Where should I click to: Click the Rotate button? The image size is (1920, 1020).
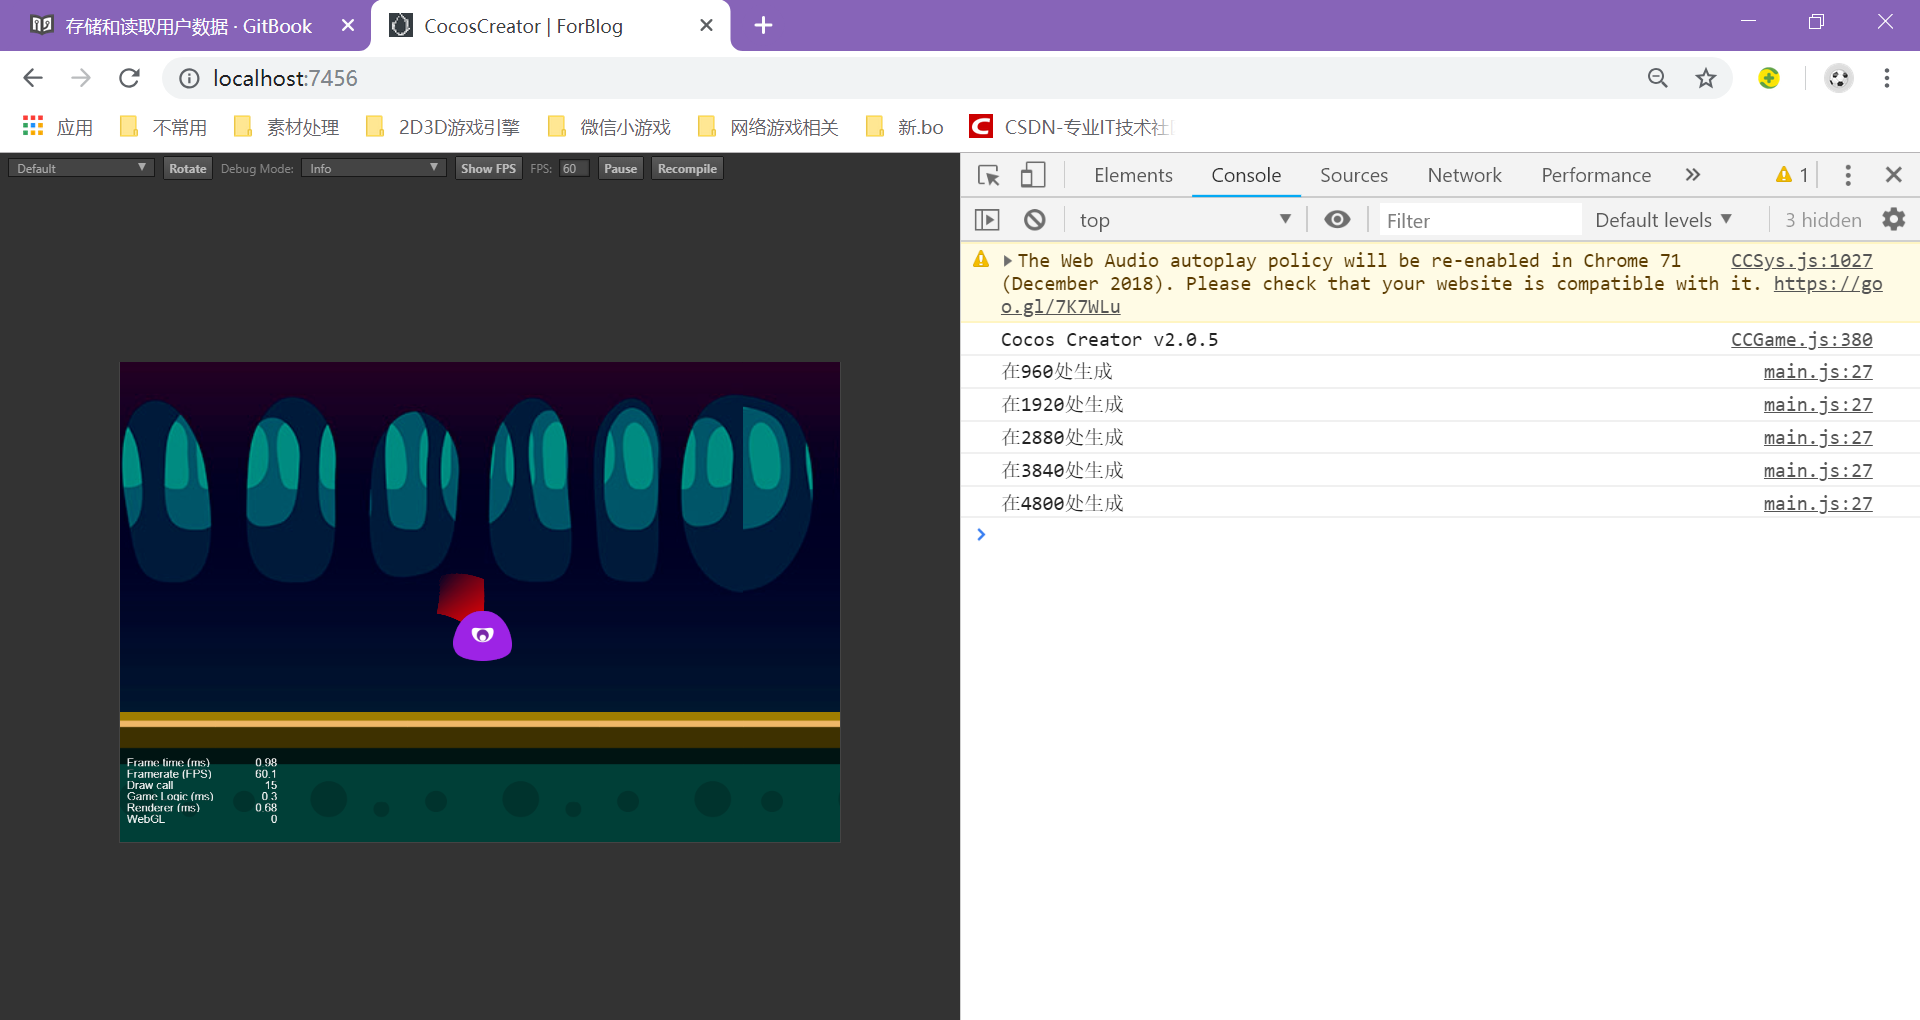pyautogui.click(x=188, y=168)
